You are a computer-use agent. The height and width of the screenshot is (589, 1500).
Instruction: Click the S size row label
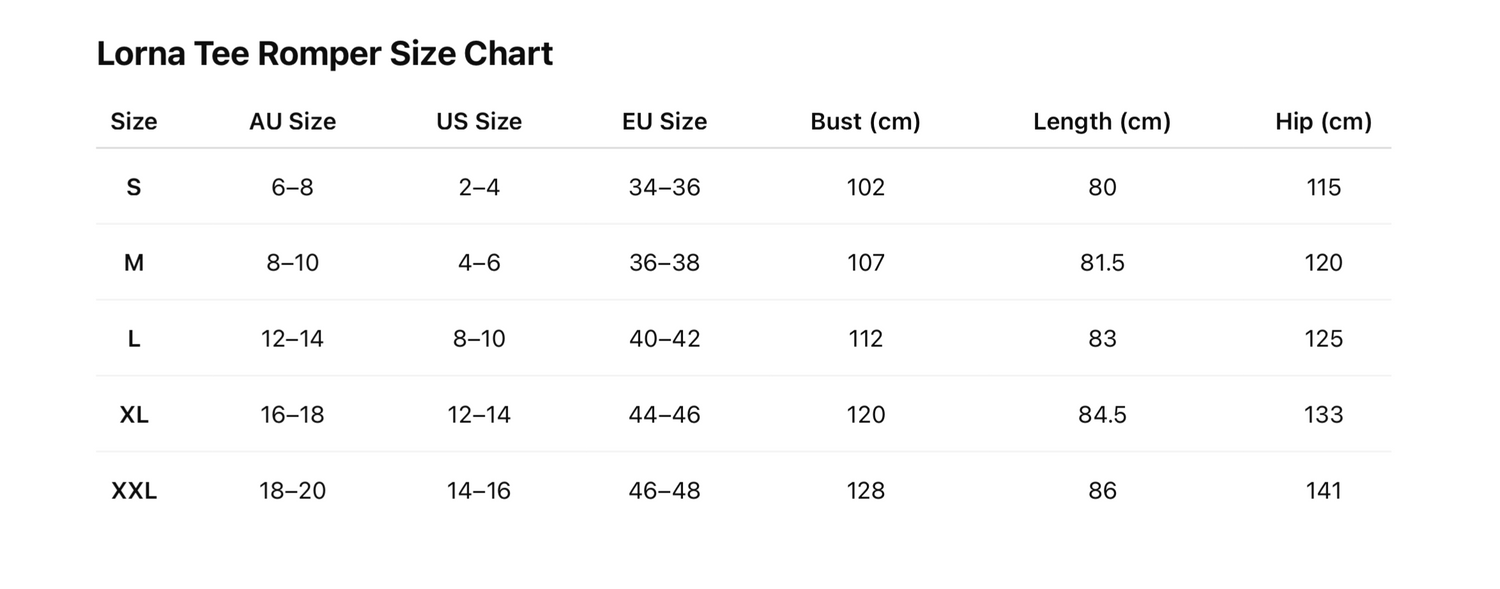[134, 187]
